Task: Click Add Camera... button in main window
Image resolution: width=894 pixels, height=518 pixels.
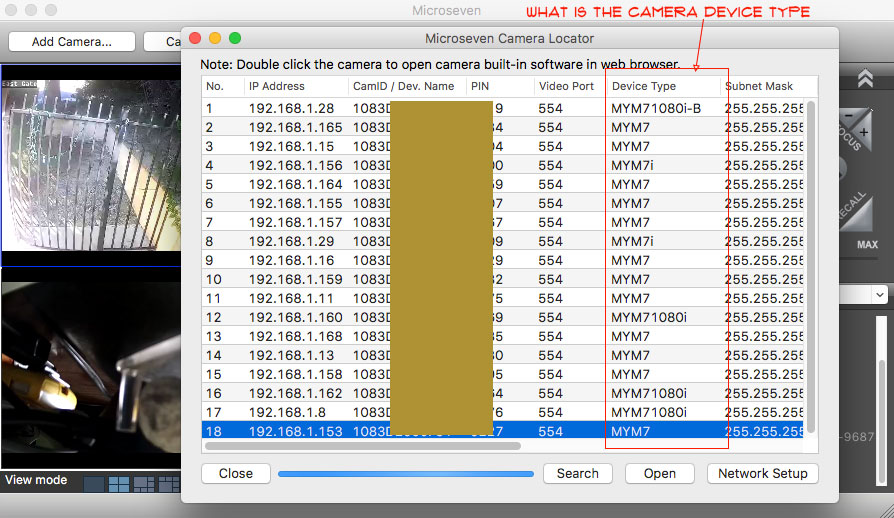Action: [x=72, y=42]
